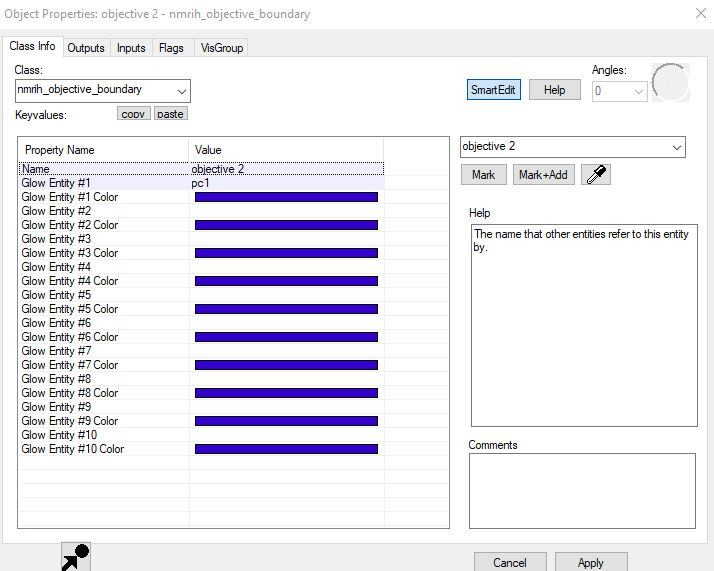Select the Glow Entity #5 row
Image resolution: width=714 pixels, height=571 pixels.
(x=201, y=295)
